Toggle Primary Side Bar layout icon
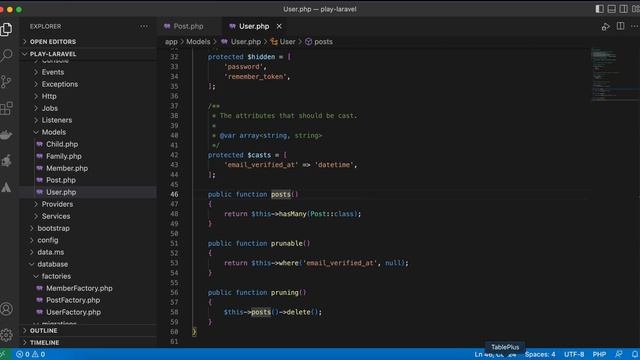The height and width of the screenshot is (360, 640). [599, 9]
